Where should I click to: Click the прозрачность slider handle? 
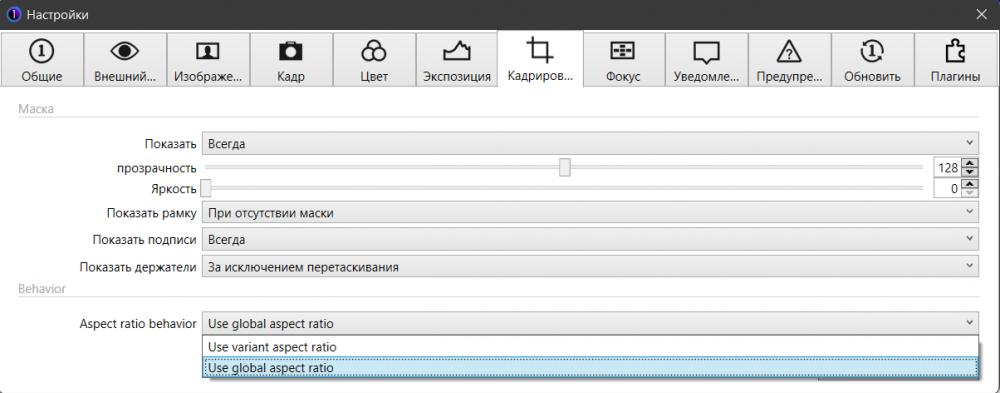point(564,167)
